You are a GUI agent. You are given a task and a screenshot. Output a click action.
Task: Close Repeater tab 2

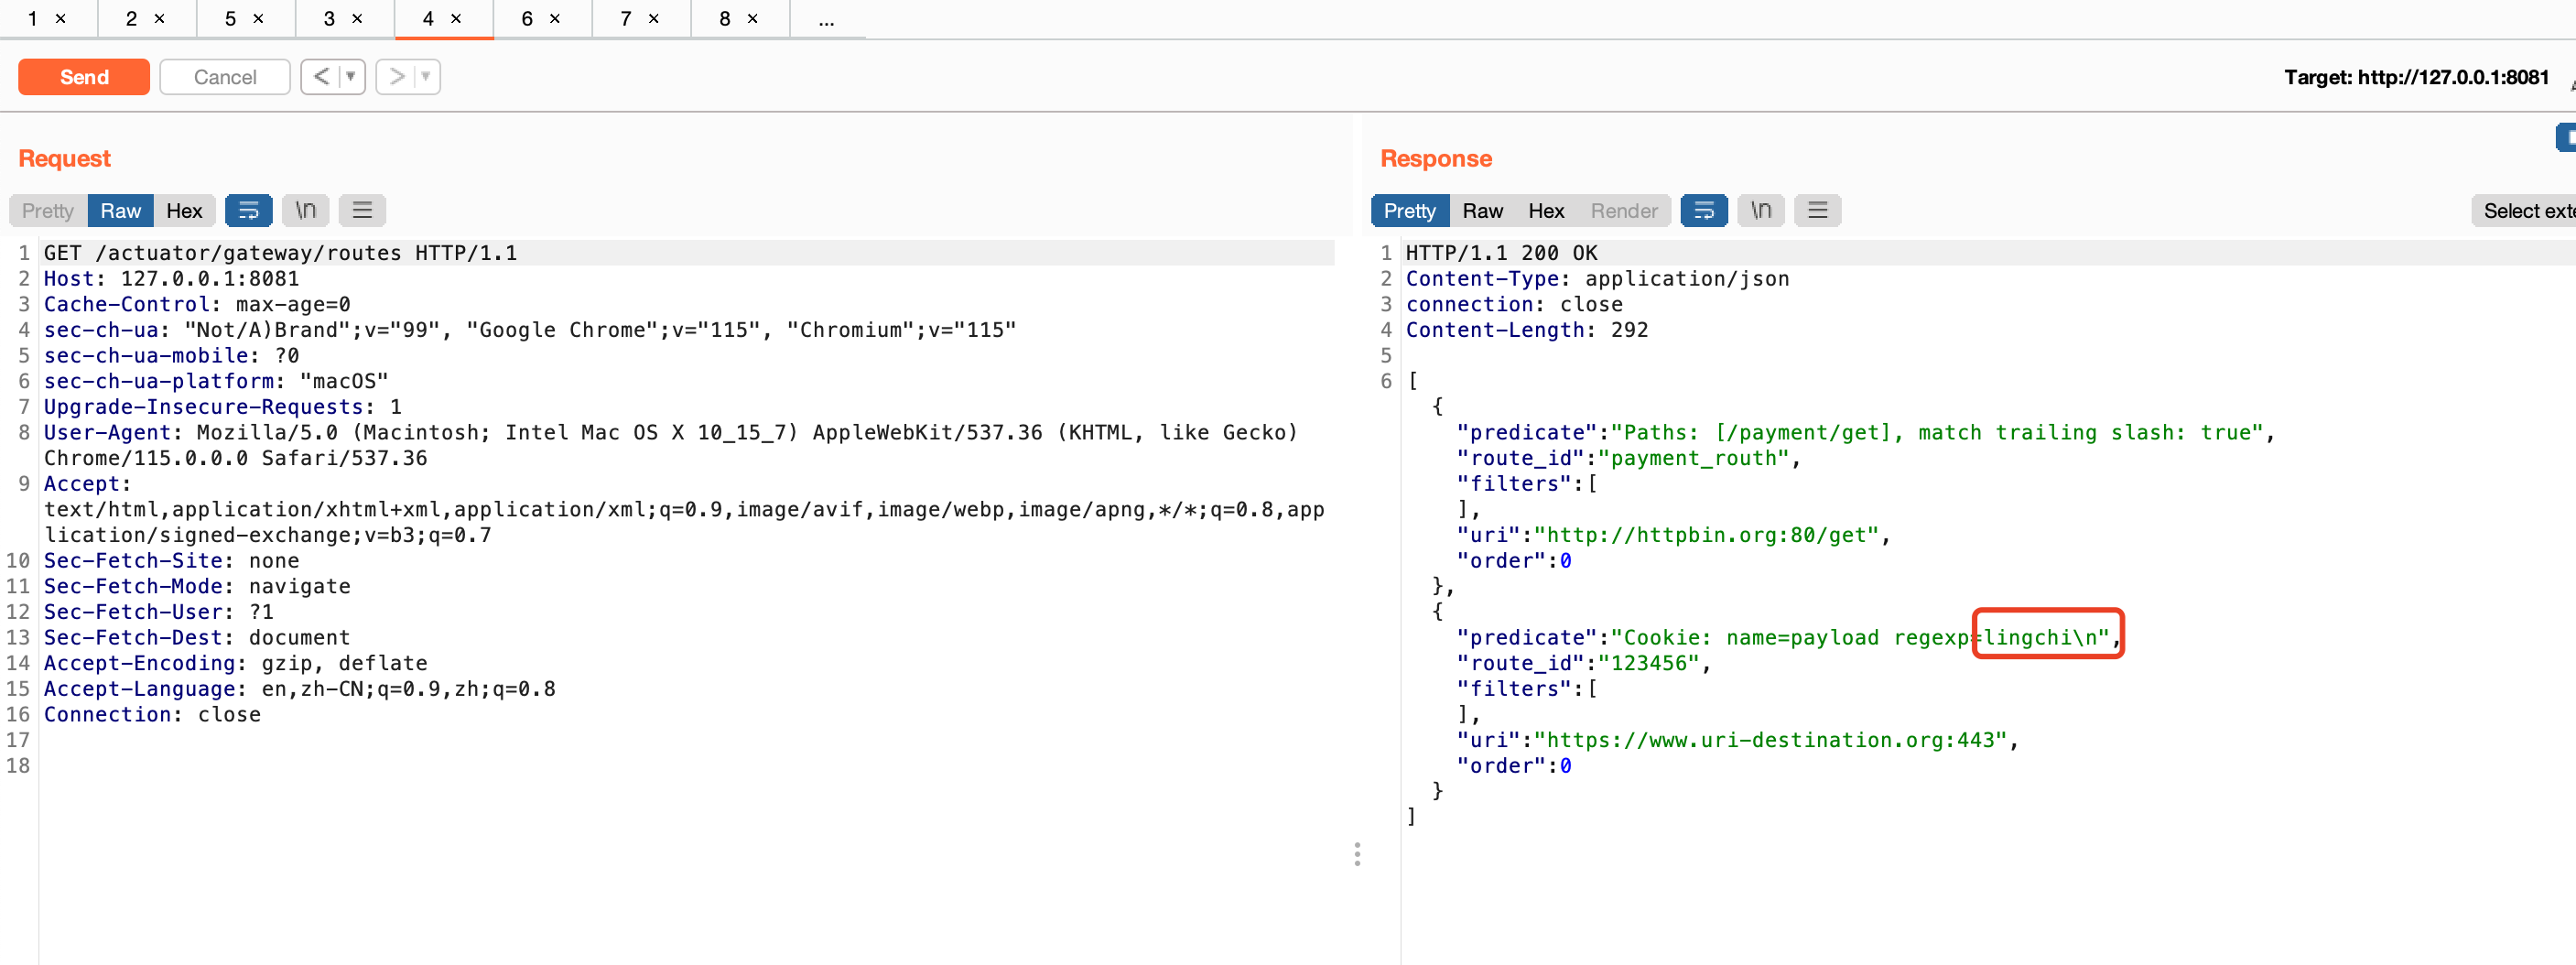point(160,19)
